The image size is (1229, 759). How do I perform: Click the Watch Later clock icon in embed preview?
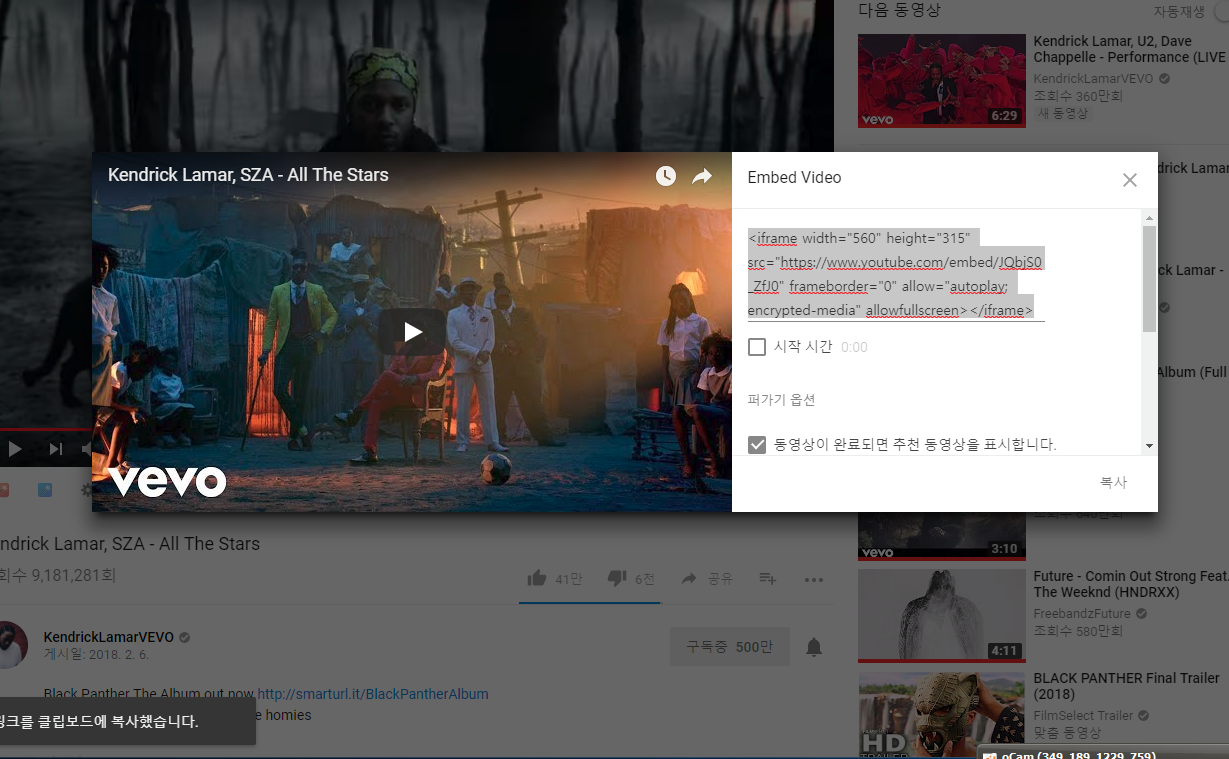pos(666,176)
